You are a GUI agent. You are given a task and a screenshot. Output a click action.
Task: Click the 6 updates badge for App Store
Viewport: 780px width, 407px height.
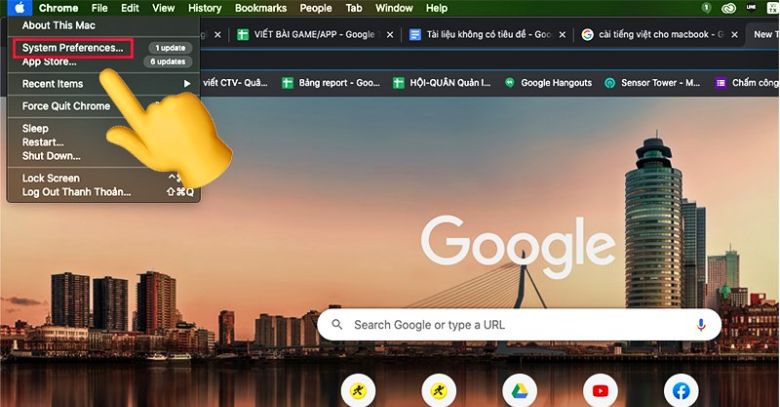point(168,62)
